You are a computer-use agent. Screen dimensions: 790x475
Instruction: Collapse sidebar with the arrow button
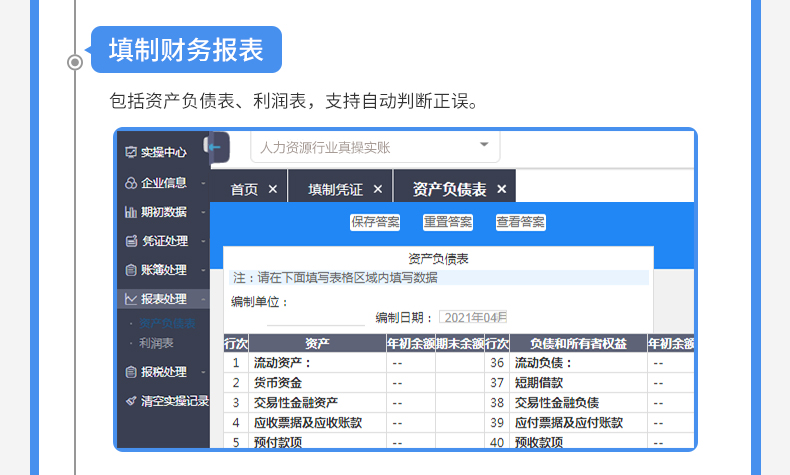[x=218, y=147]
